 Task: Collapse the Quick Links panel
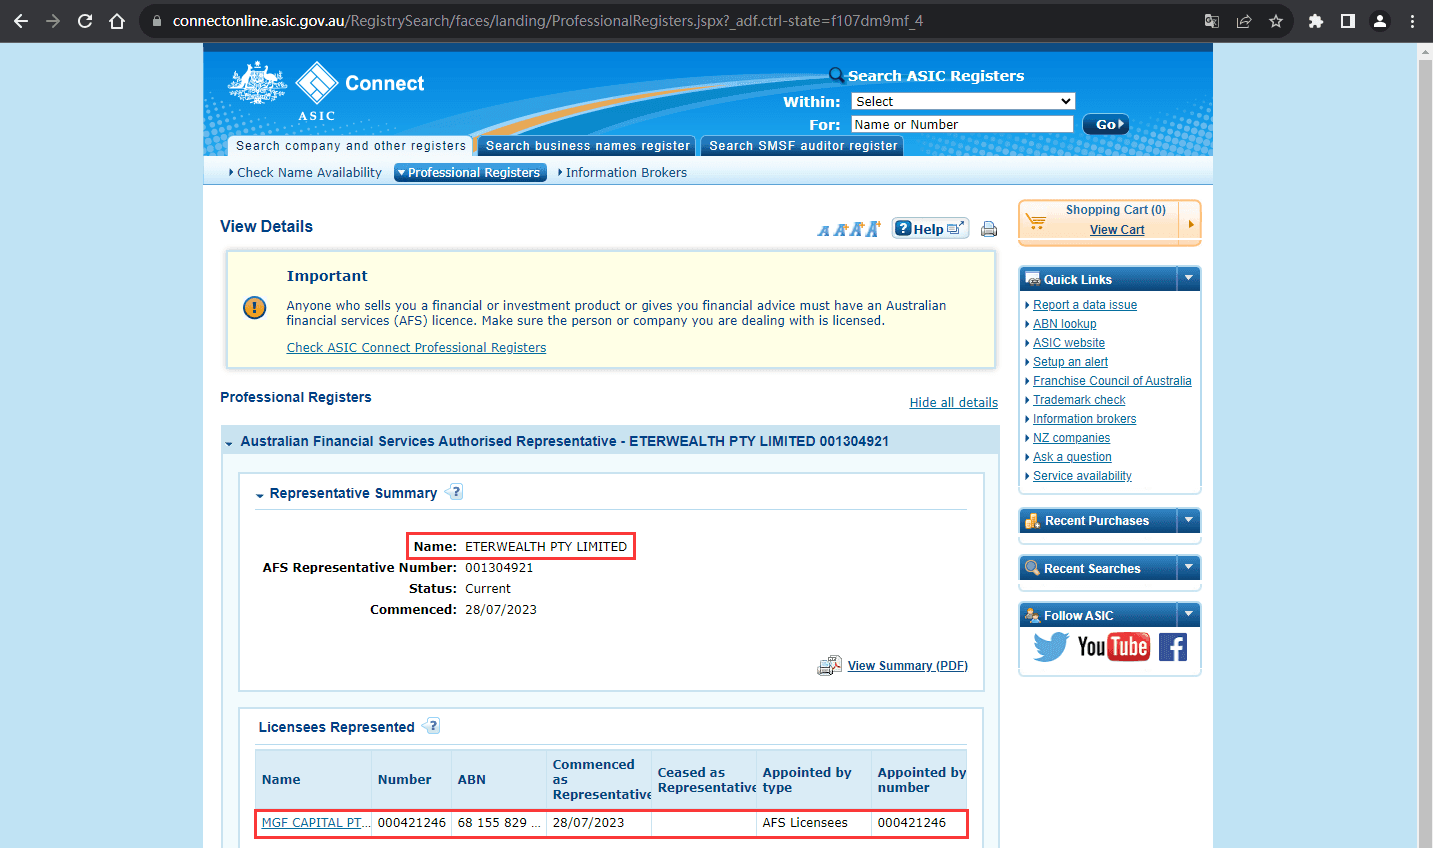pyautogui.click(x=1188, y=278)
